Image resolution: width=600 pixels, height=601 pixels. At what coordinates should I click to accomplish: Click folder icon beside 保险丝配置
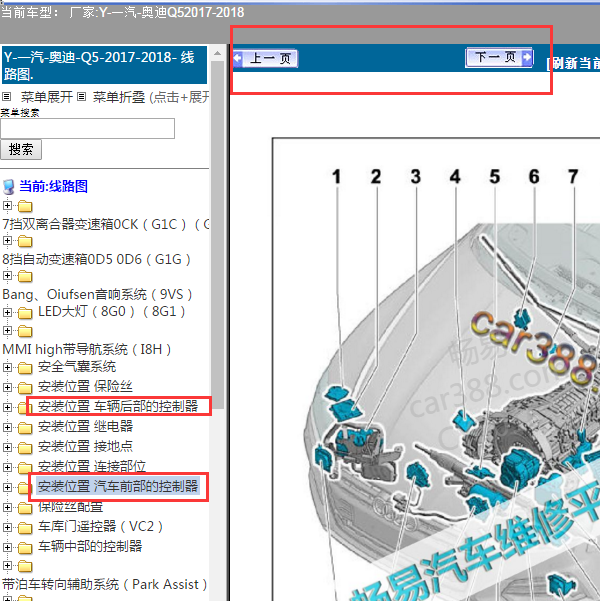coord(25,508)
